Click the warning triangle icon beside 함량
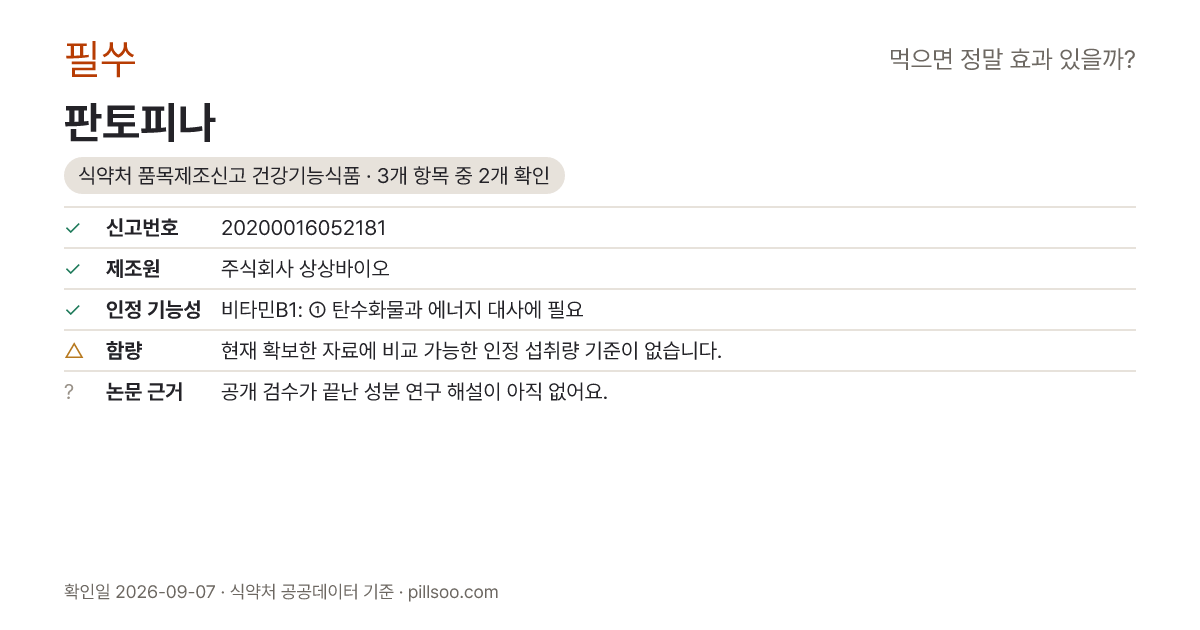The width and height of the screenshot is (1200, 630). (x=73, y=351)
